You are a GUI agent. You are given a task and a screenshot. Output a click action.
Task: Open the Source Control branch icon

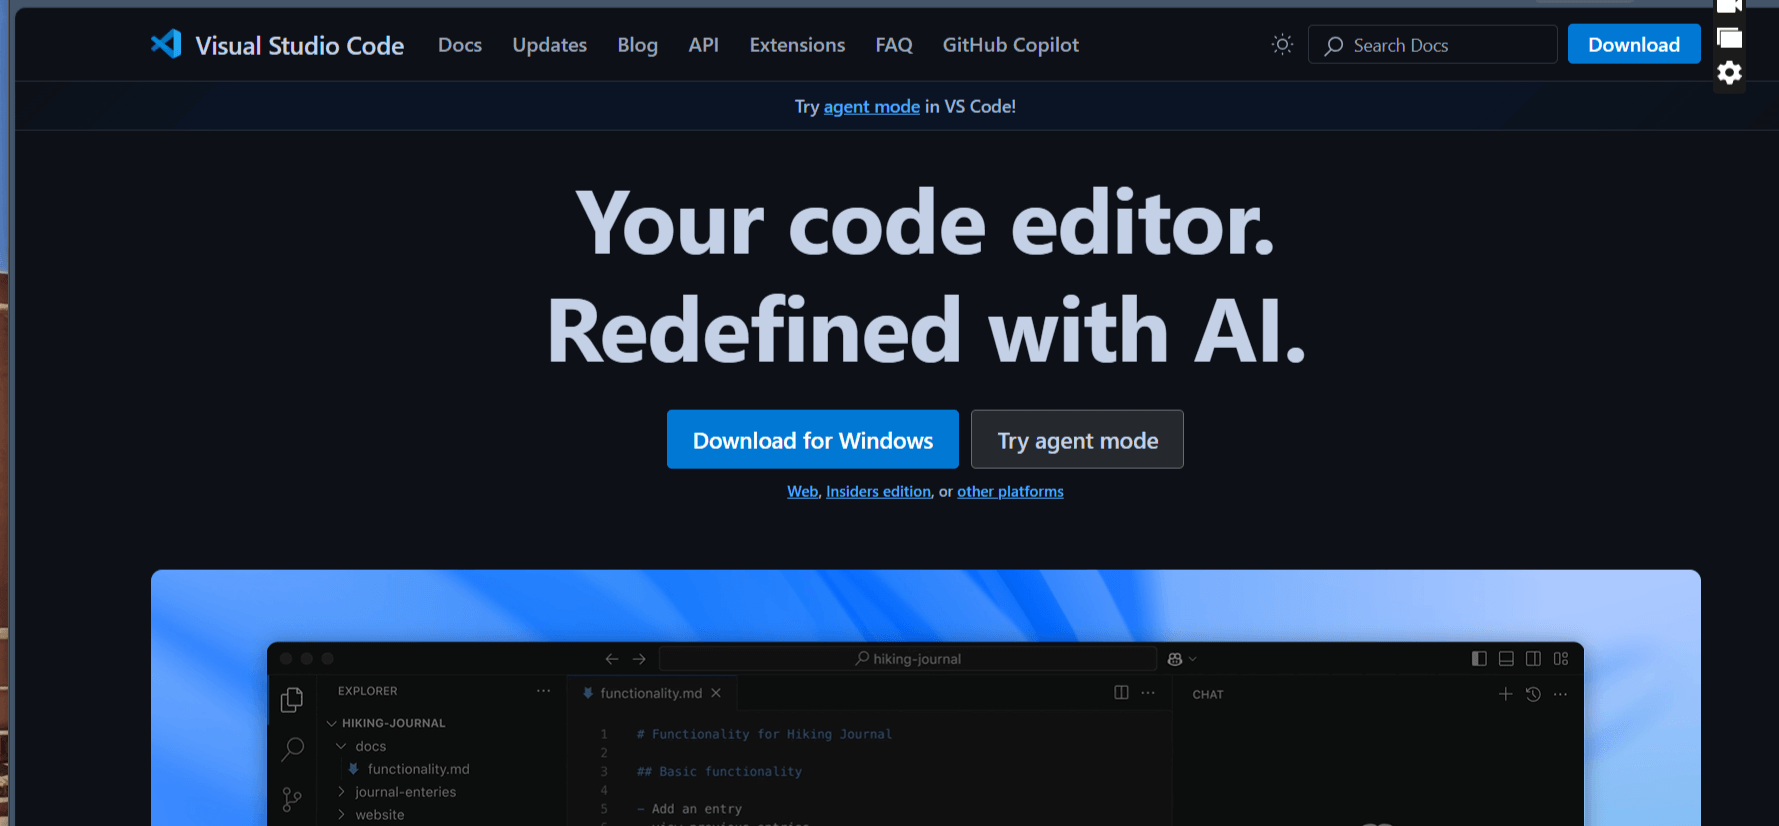point(292,799)
